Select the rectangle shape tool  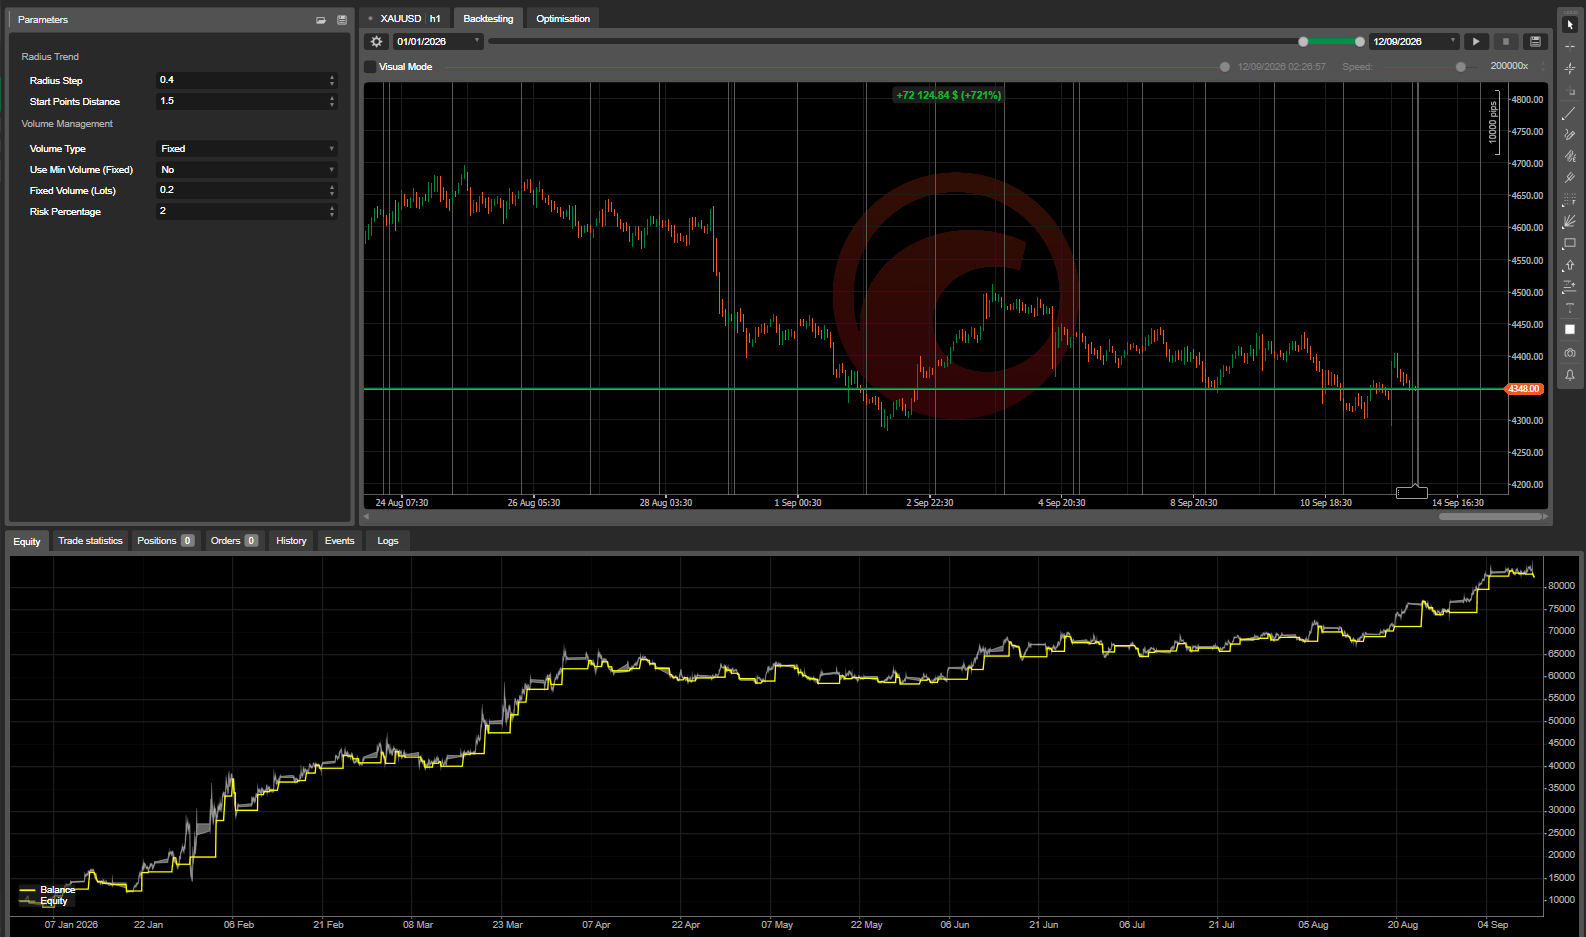tap(1570, 243)
